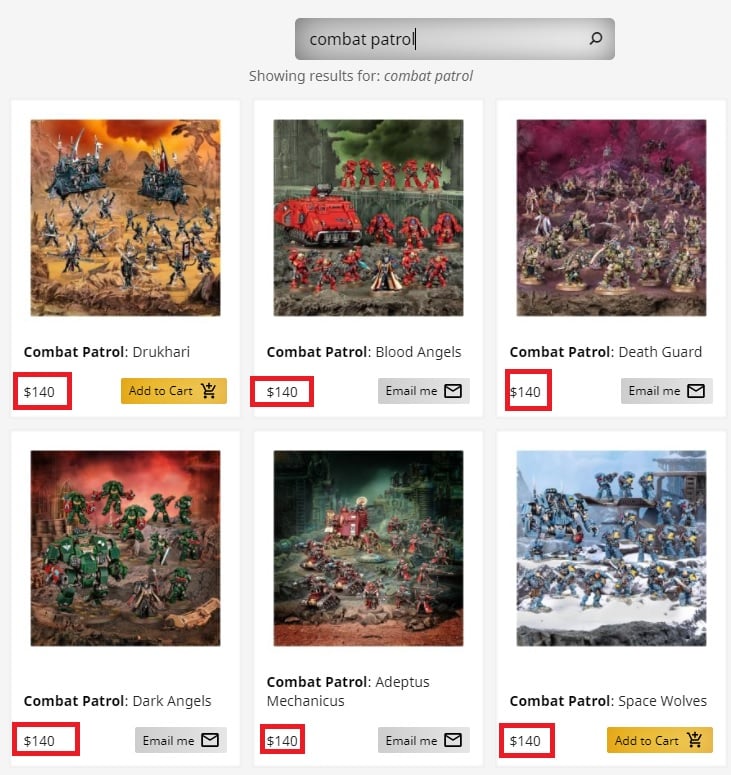The height and width of the screenshot is (775, 731).
Task: Open the Combat Patrol: Death Guard title link
Action: pos(605,352)
